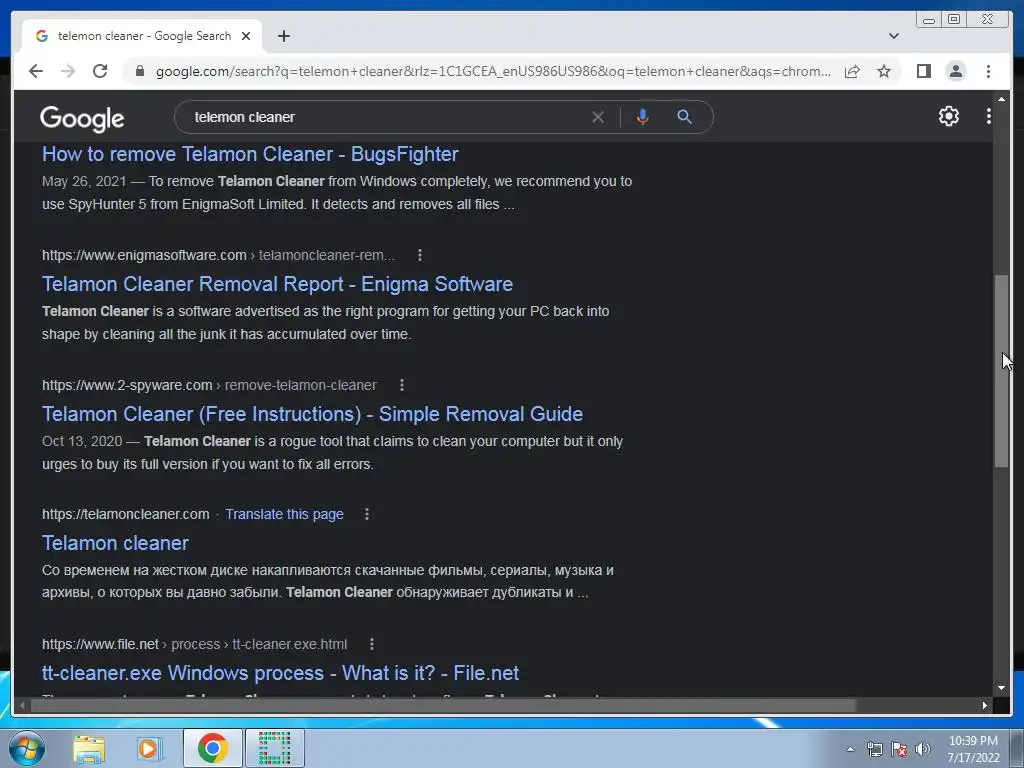Open the Windows Start menu
This screenshot has height=768, width=1024.
point(26,748)
